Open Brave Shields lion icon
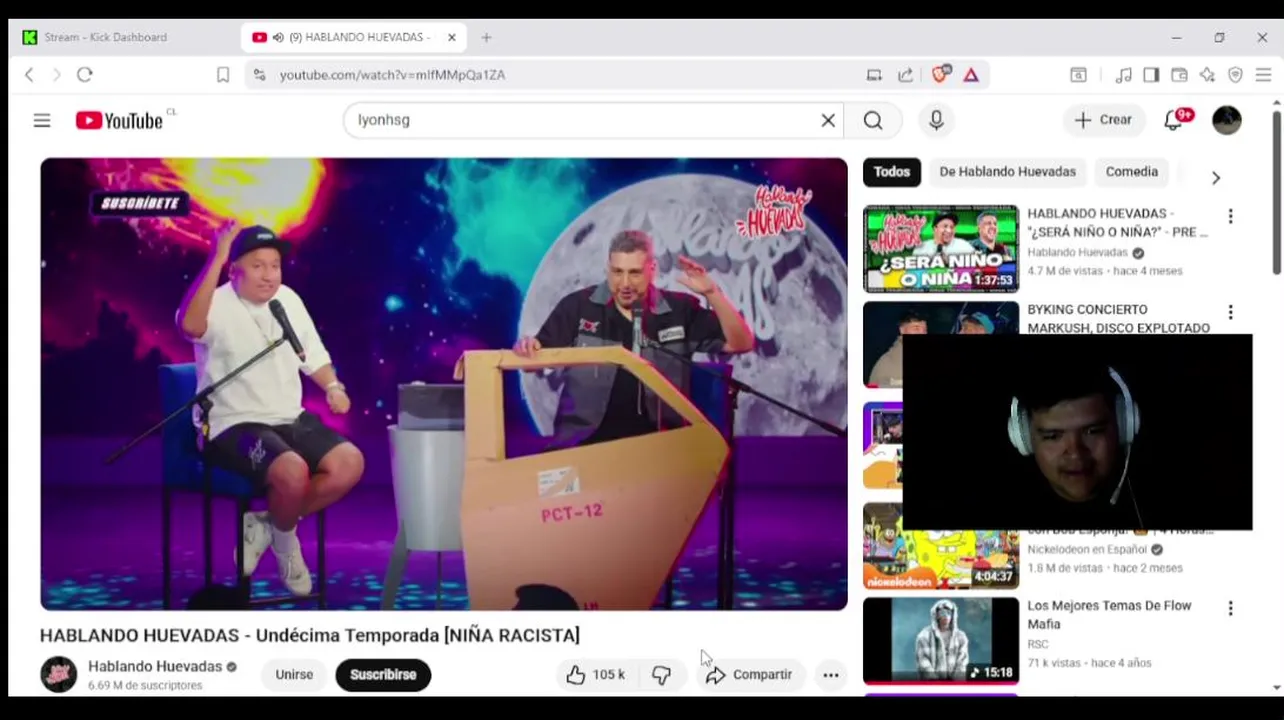Viewport: 1284px width, 720px height. point(940,74)
